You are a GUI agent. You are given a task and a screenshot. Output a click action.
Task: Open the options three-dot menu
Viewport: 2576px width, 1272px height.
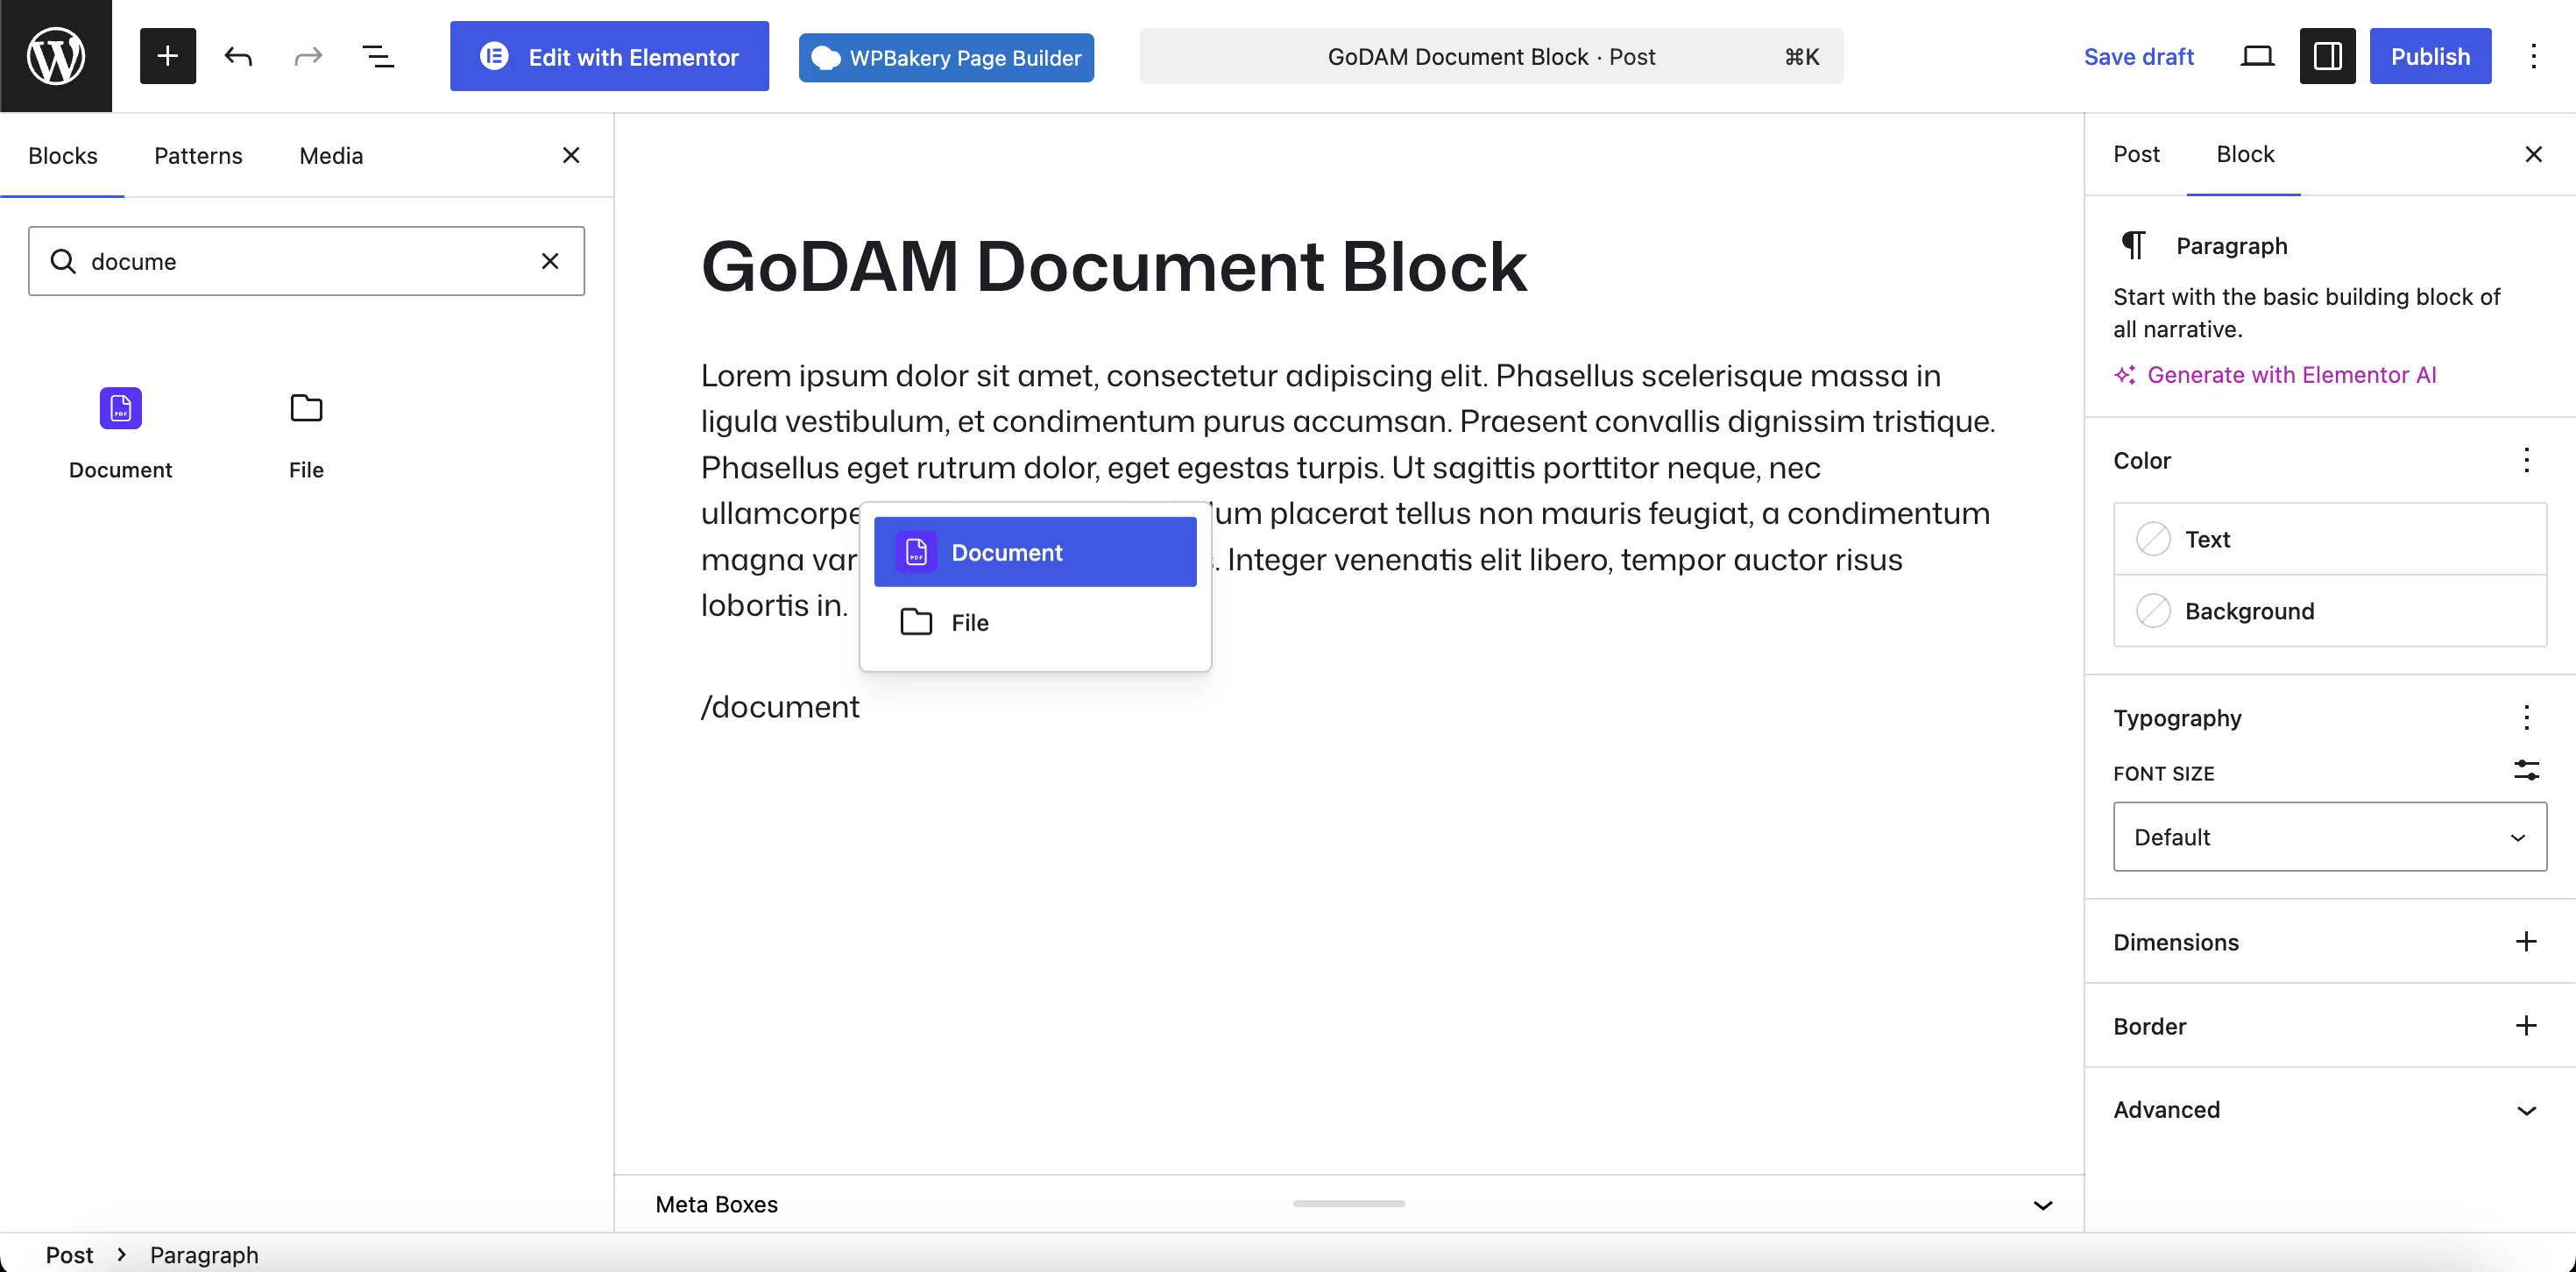click(x=2533, y=56)
